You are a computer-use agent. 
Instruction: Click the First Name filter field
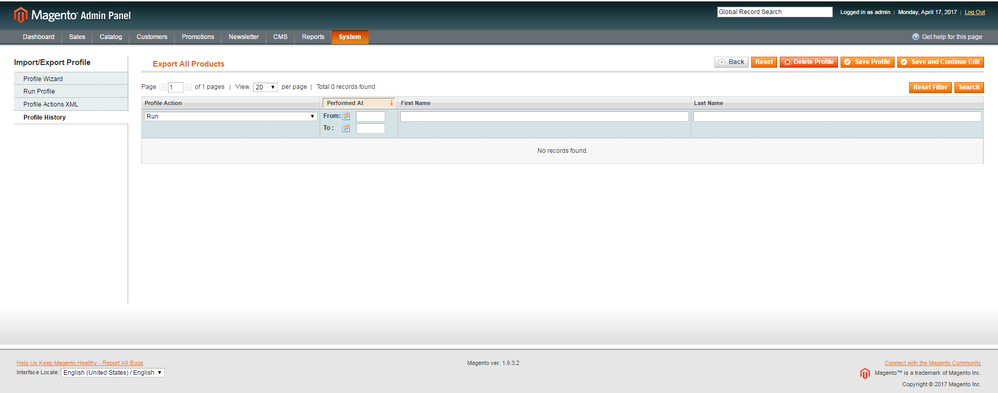(544, 117)
